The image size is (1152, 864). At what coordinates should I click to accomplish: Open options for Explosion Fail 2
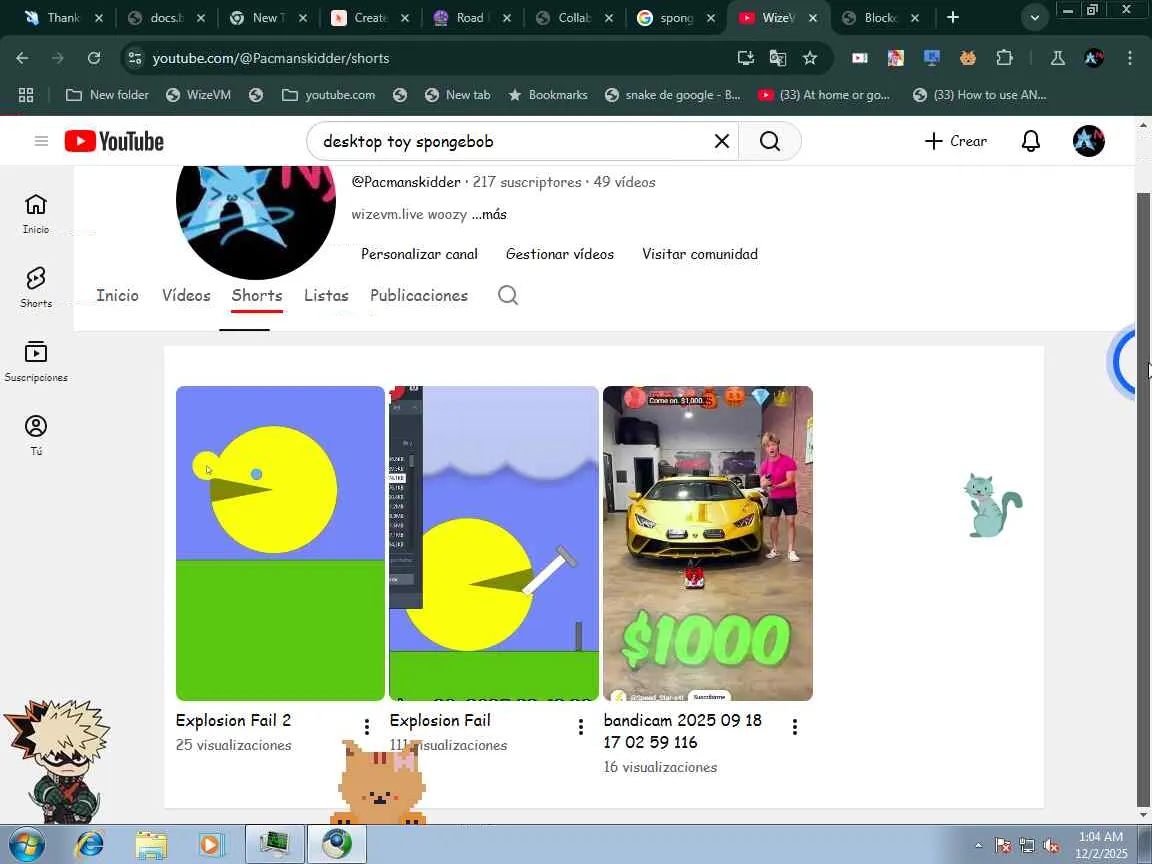click(367, 727)
